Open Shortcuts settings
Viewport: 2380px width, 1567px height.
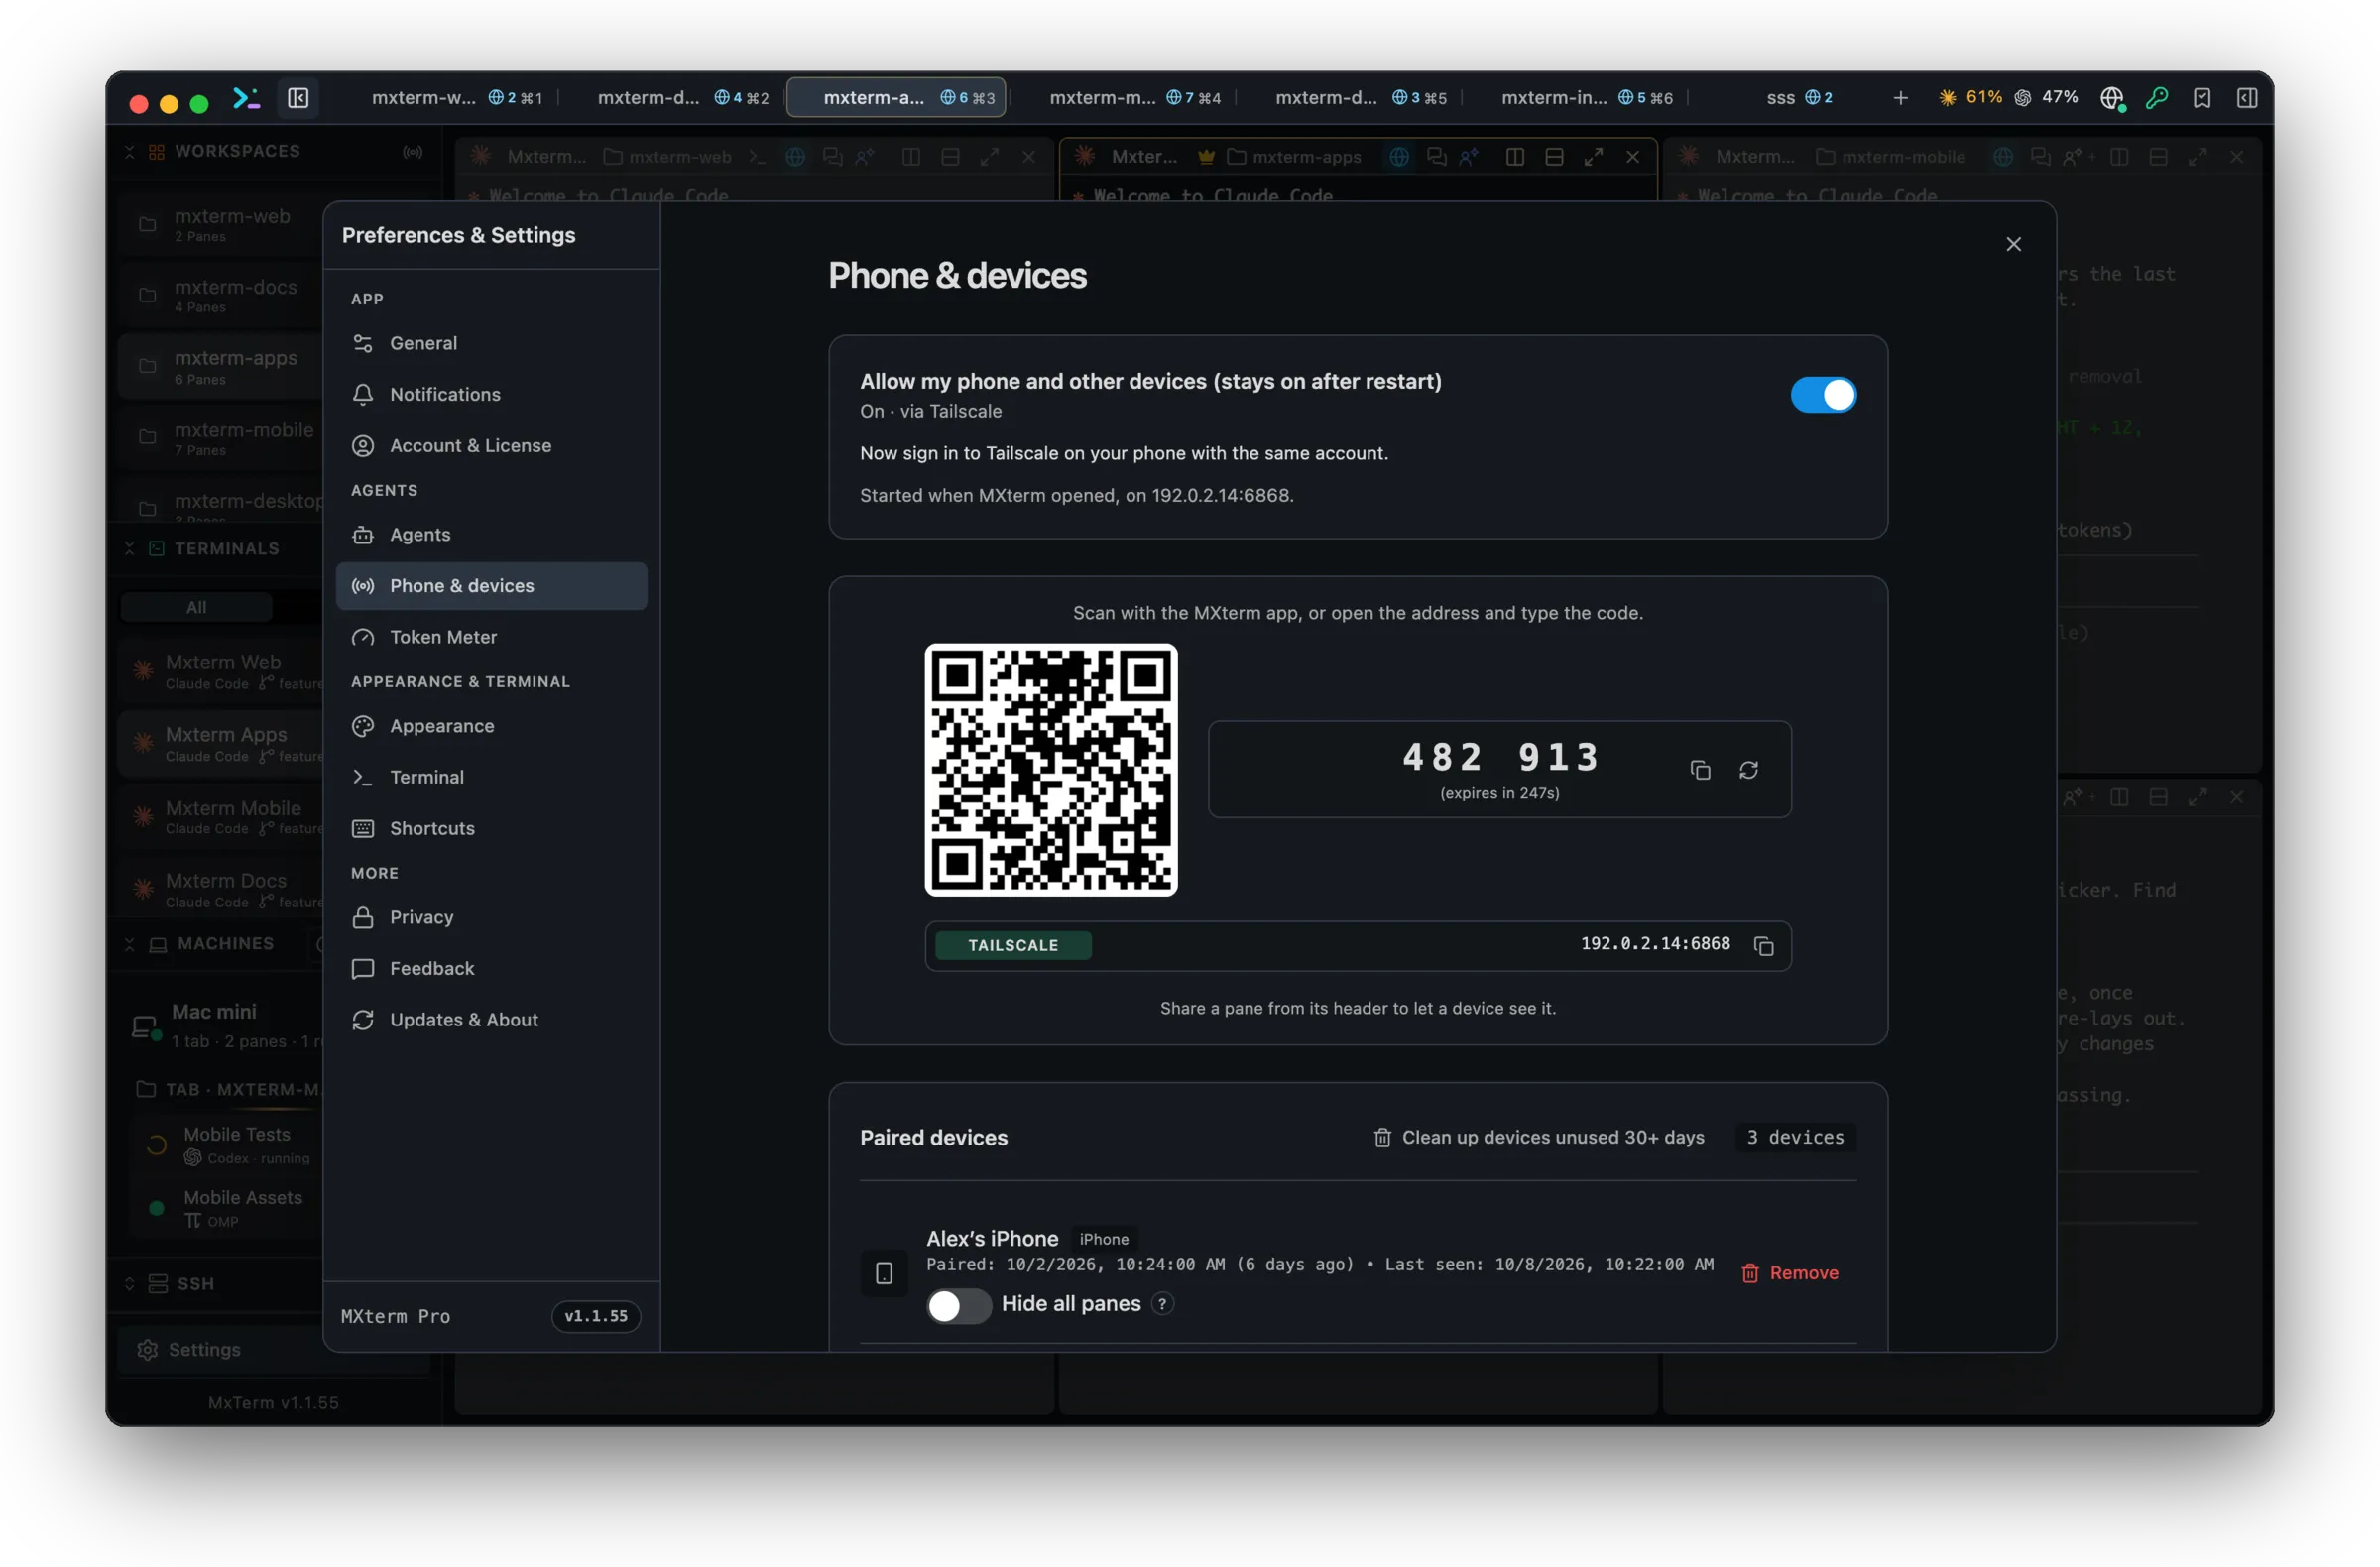tap(491, 828)
